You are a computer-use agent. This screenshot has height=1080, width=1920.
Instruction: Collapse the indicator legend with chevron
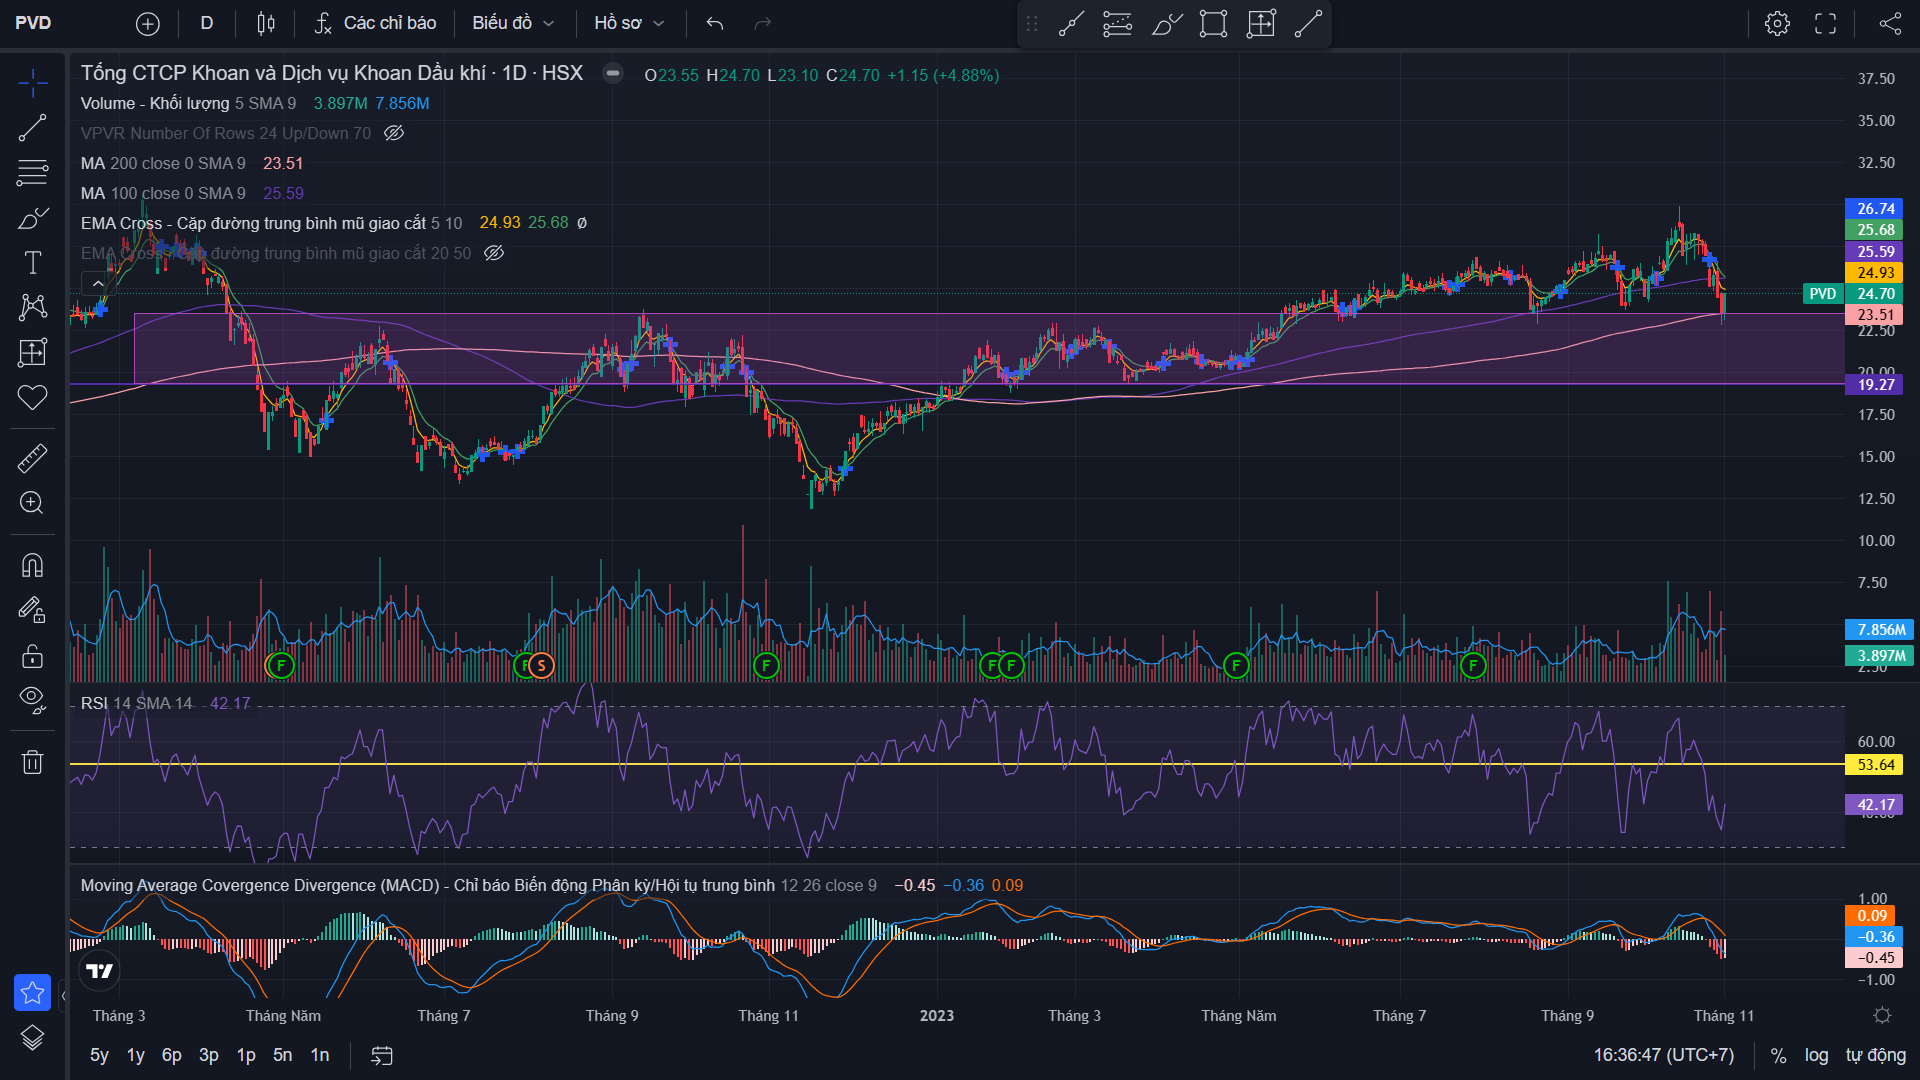[98, 284]
